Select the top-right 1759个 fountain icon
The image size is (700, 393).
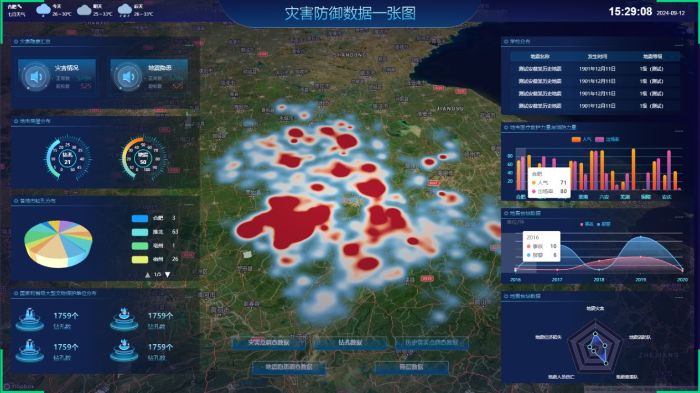click(x=124, y=319)
